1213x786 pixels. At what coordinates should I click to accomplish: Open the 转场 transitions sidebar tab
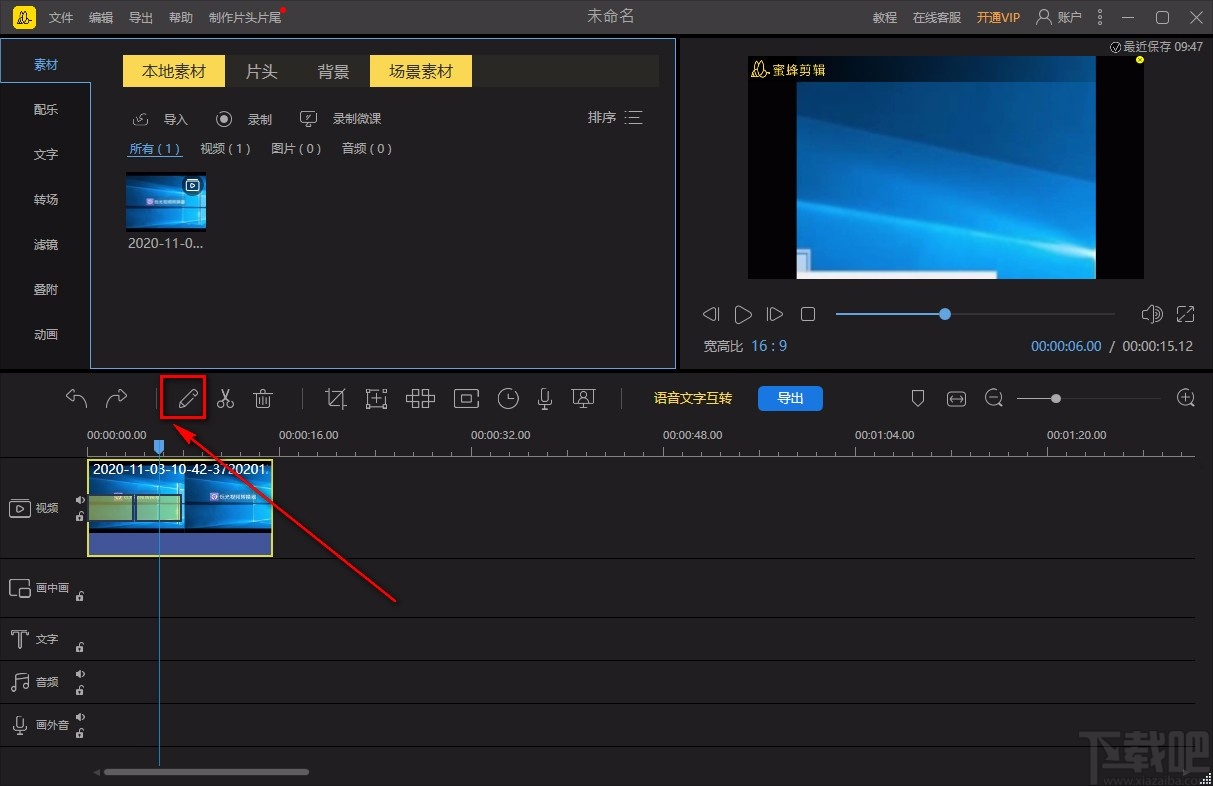(x=46, y=199)
